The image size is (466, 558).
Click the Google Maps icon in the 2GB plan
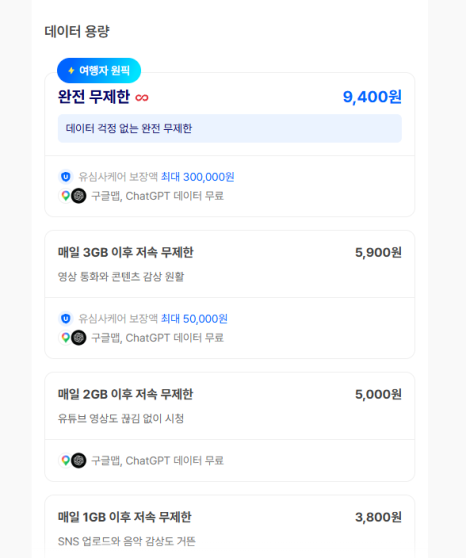click(x=66, y=460)
